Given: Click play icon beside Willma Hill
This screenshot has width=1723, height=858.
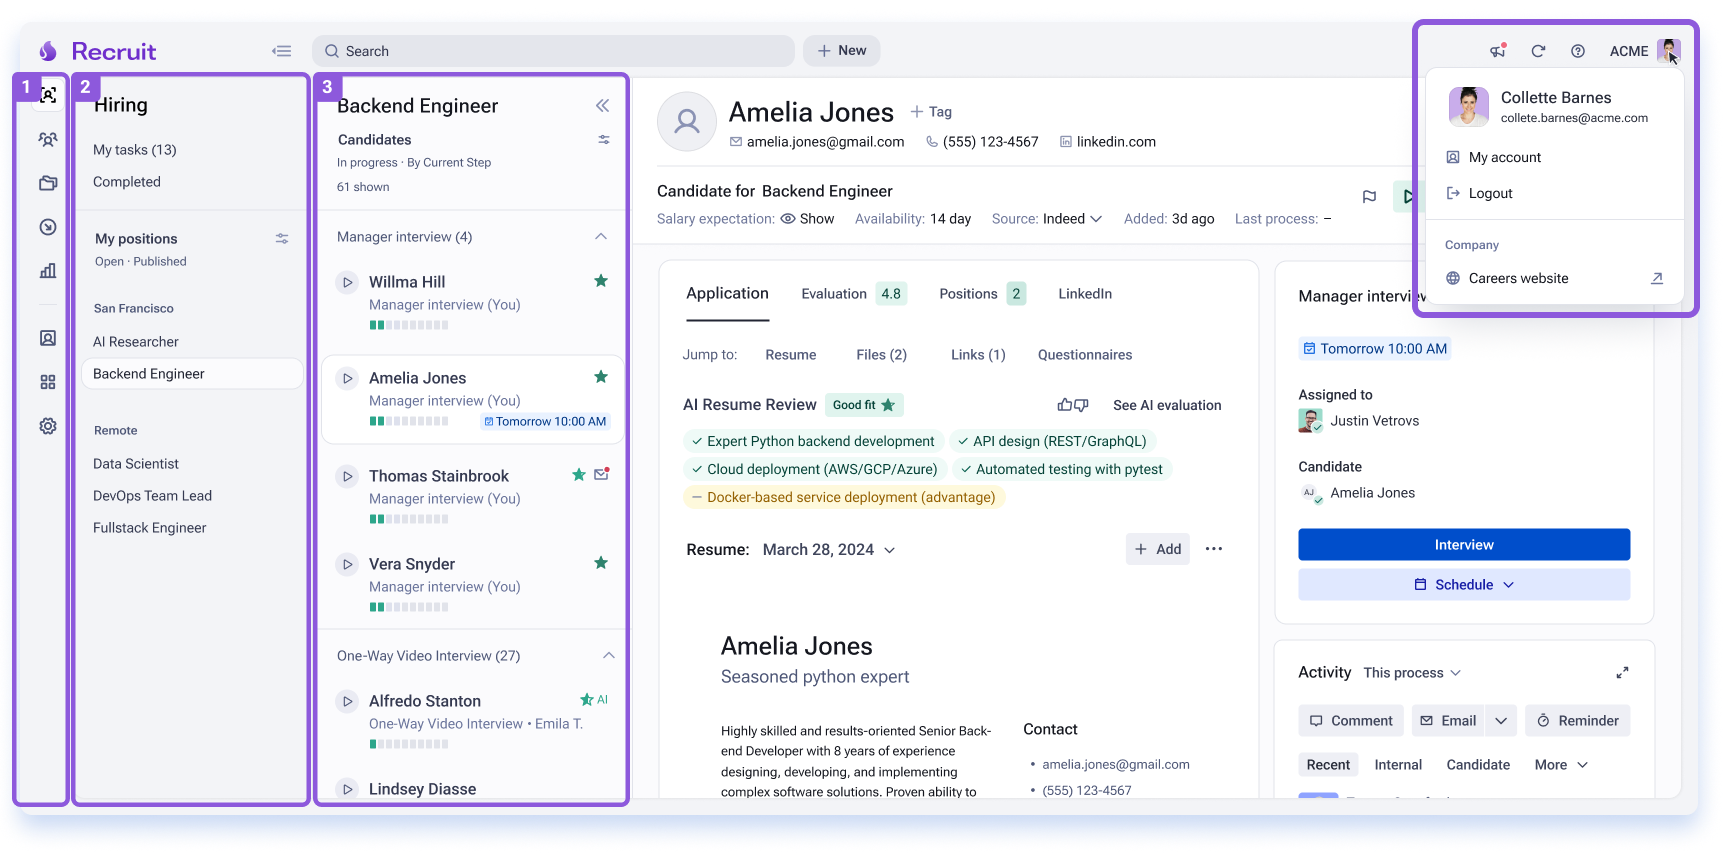Looking at the screenshot, I should (347, 282).
